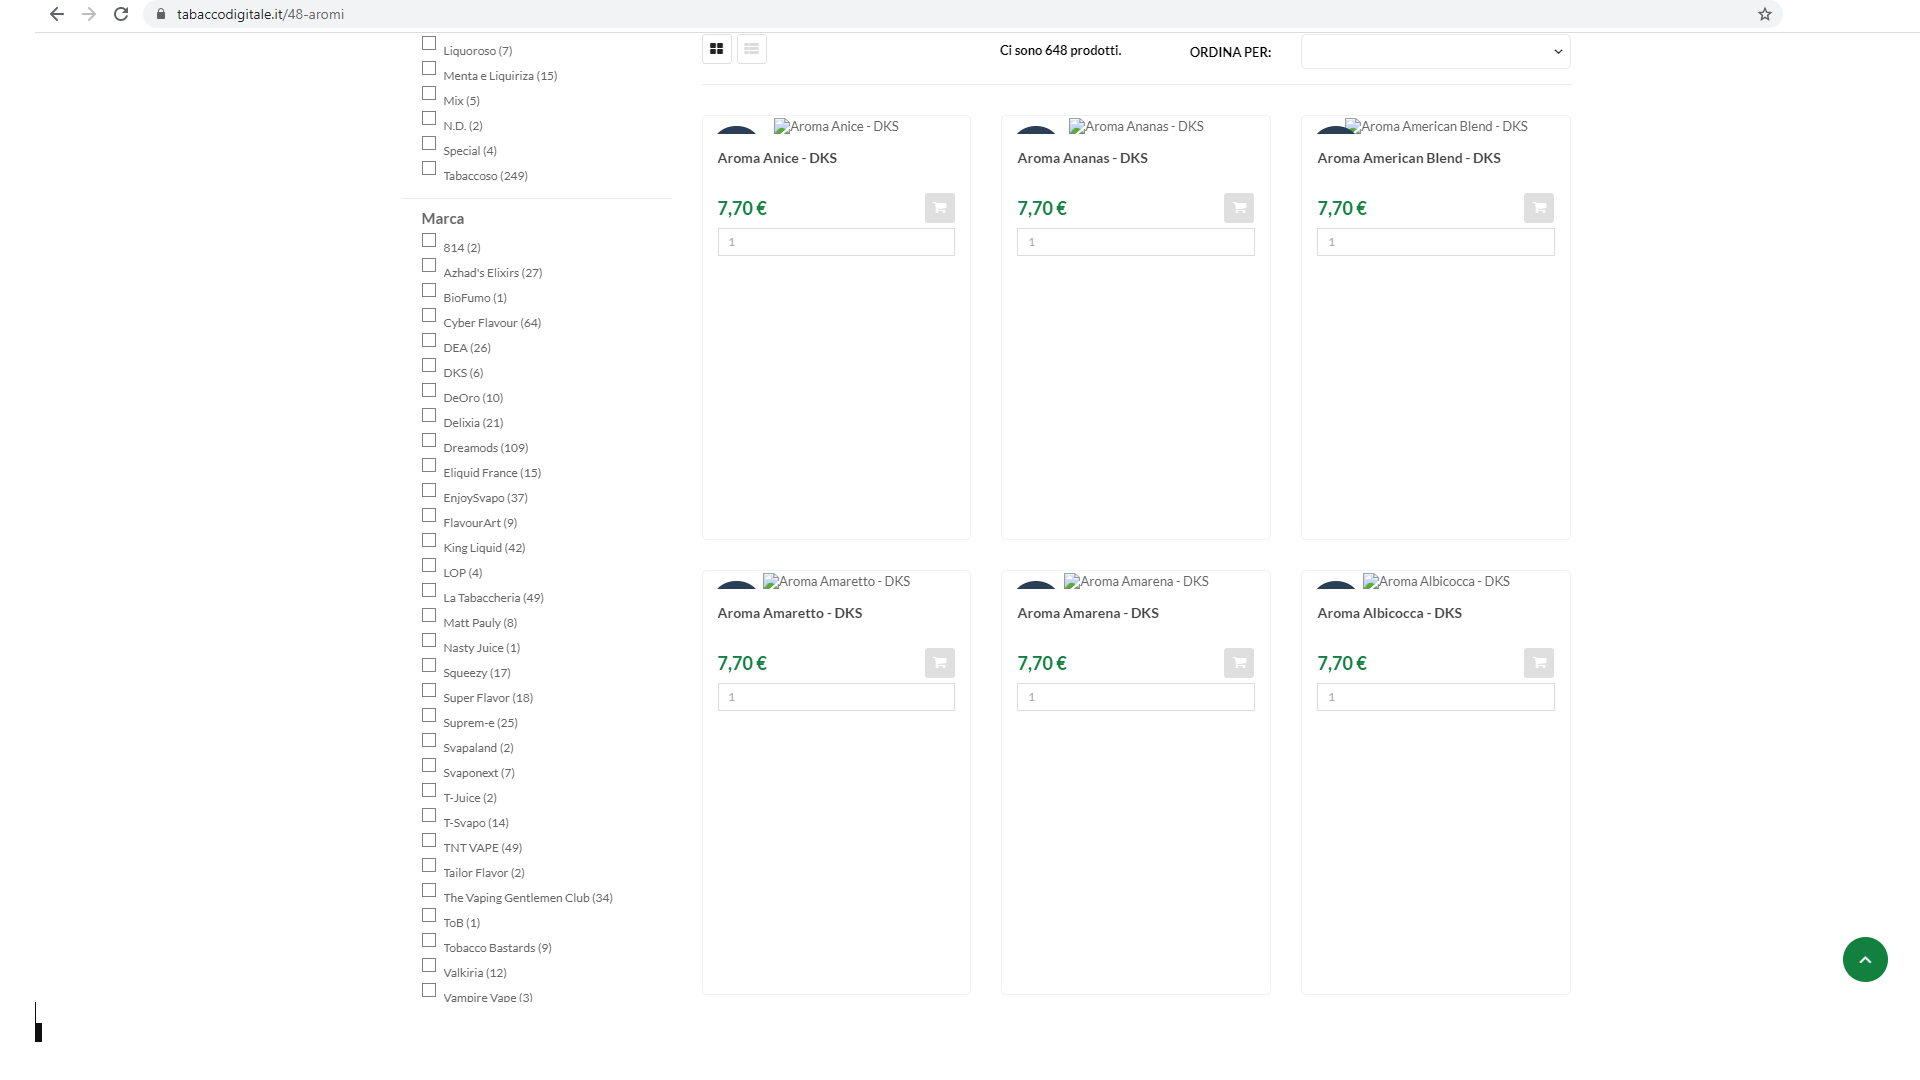Add Aroma Albicocca - DKS to cart
1920x1080 pixels.
click(1538, 663)
